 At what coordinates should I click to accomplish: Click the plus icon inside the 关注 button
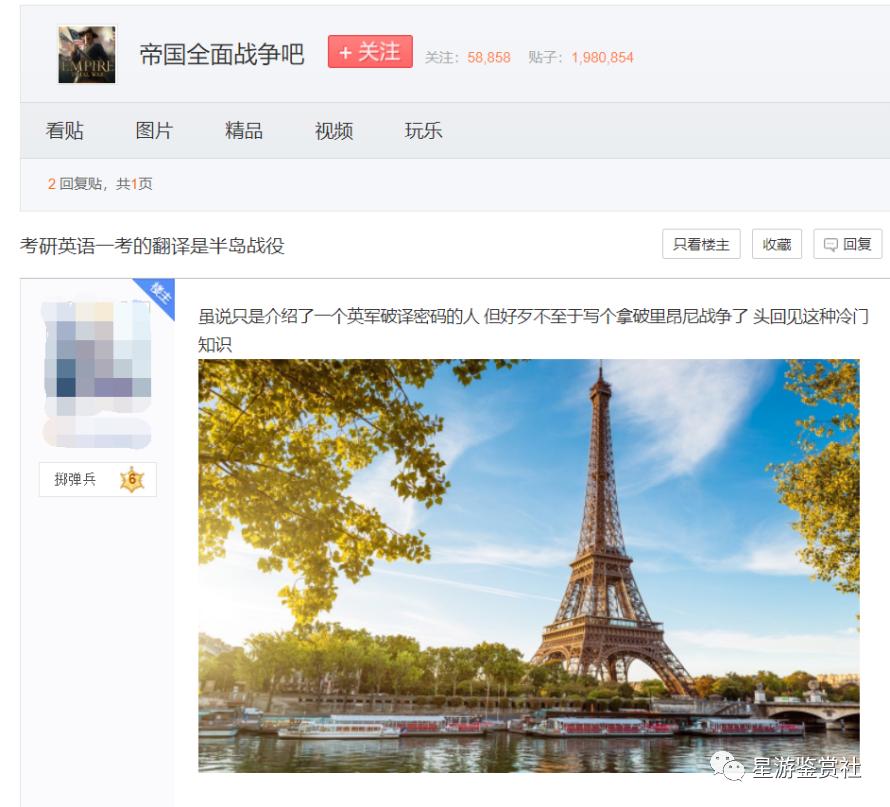tap(347, 49)
